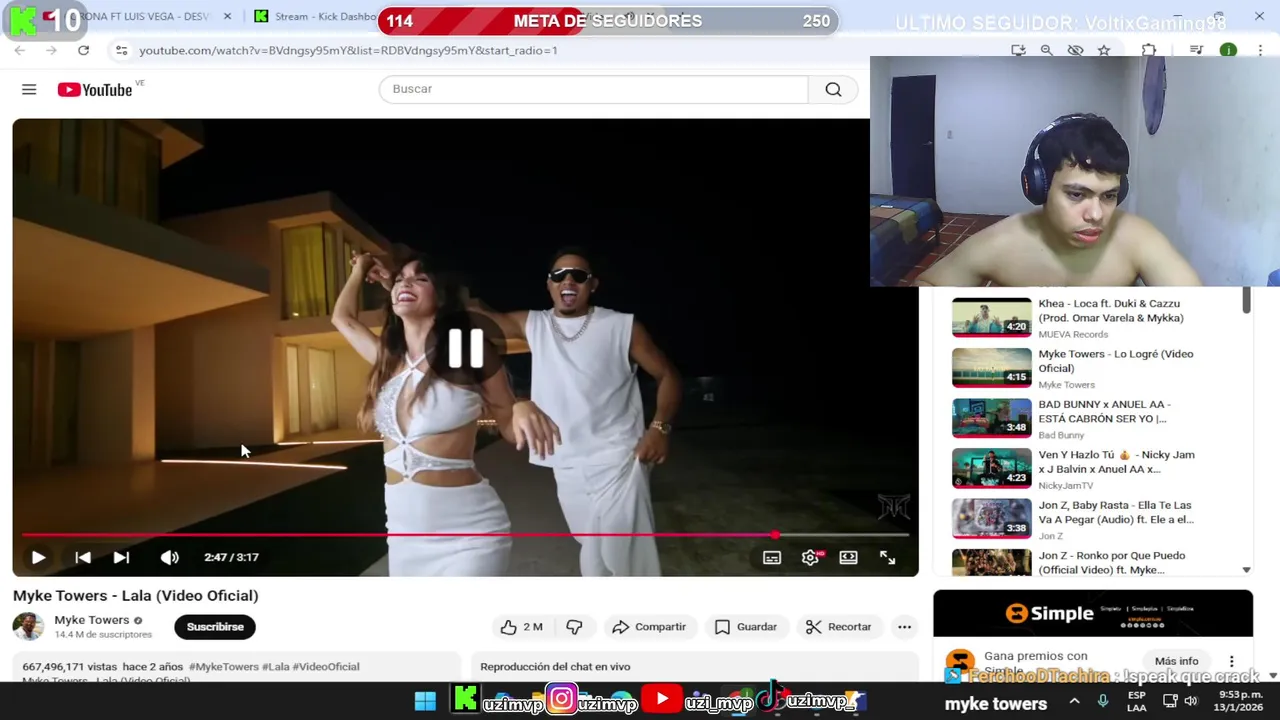Go back with browser back arrow
1280x720 pixels.
[20, 50]
